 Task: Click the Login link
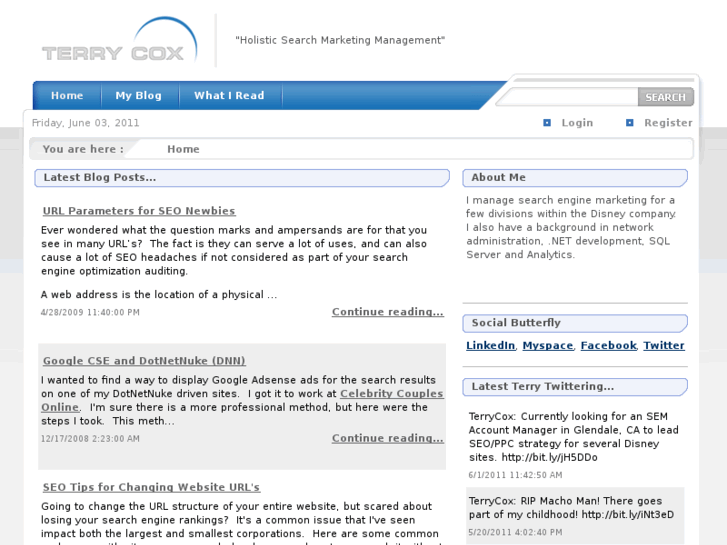577,123
